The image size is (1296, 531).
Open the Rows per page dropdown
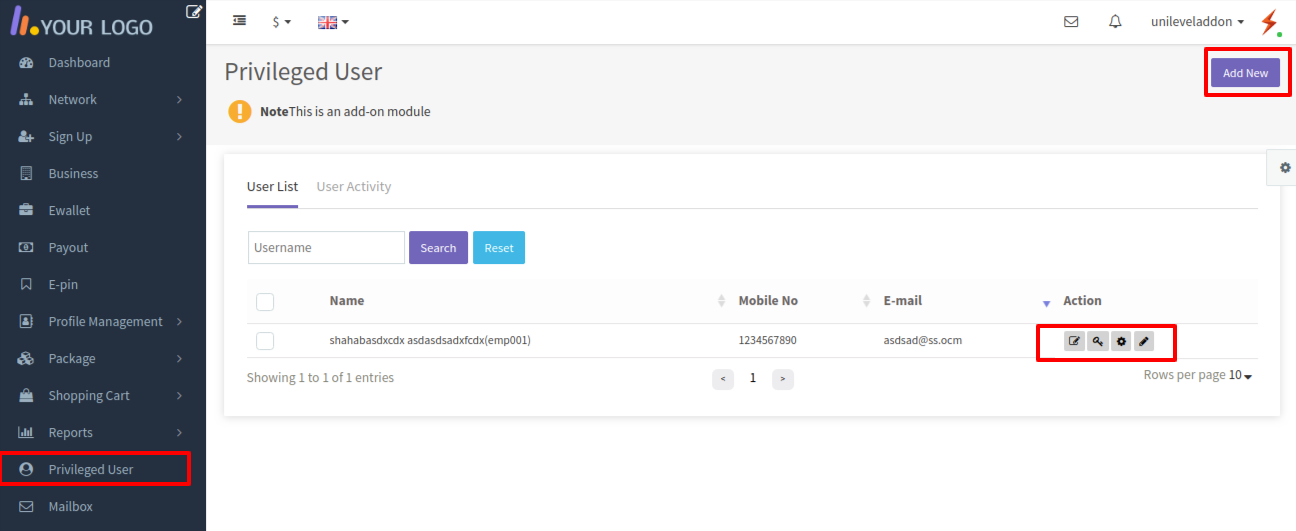click(x=1240, y=375)
